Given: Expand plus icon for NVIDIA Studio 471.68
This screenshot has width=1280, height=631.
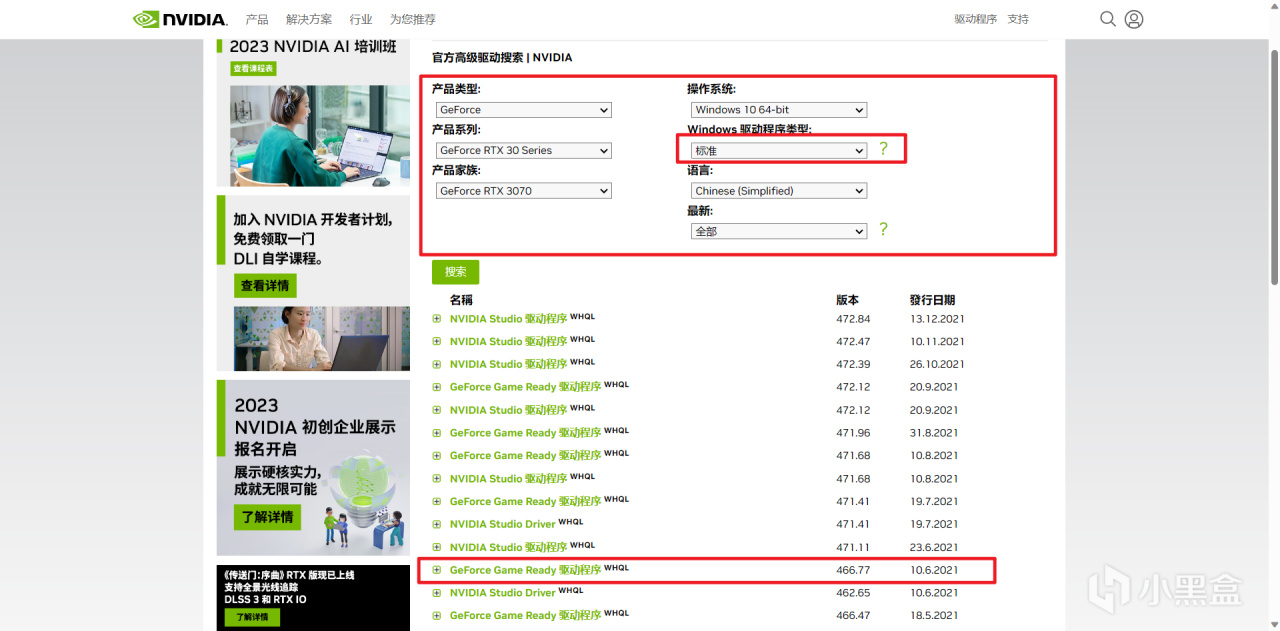Looking at the screenshot, I should coord(437,479).
